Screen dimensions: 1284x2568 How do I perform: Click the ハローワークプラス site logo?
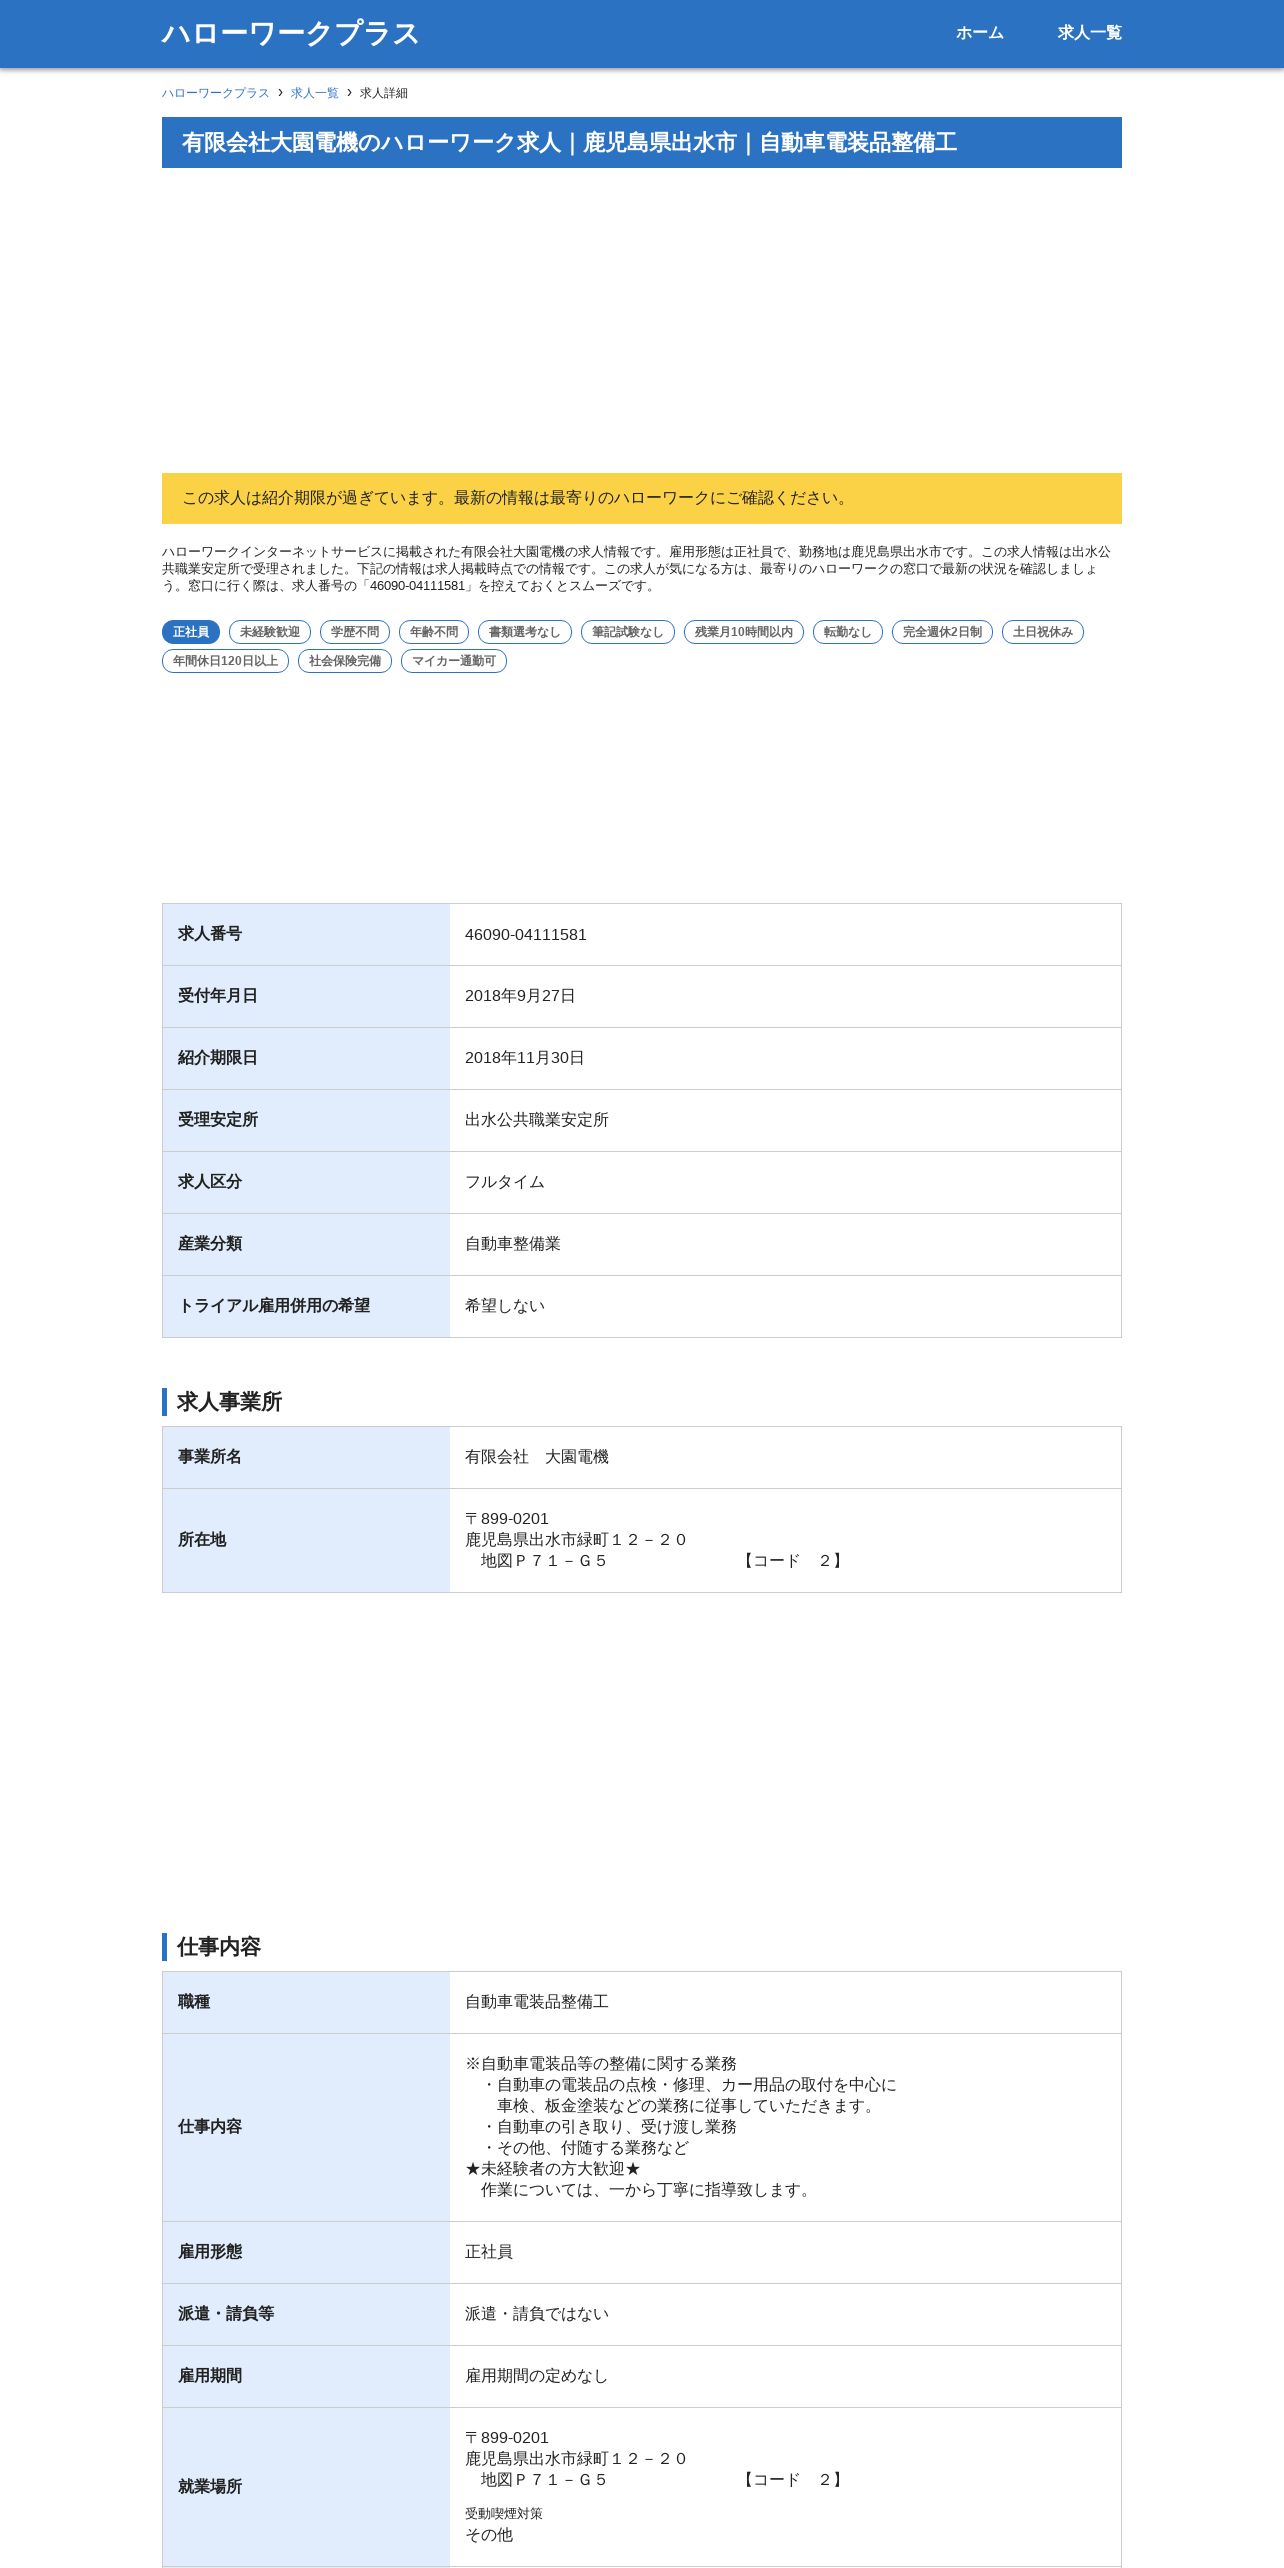(x=290, y=33)
